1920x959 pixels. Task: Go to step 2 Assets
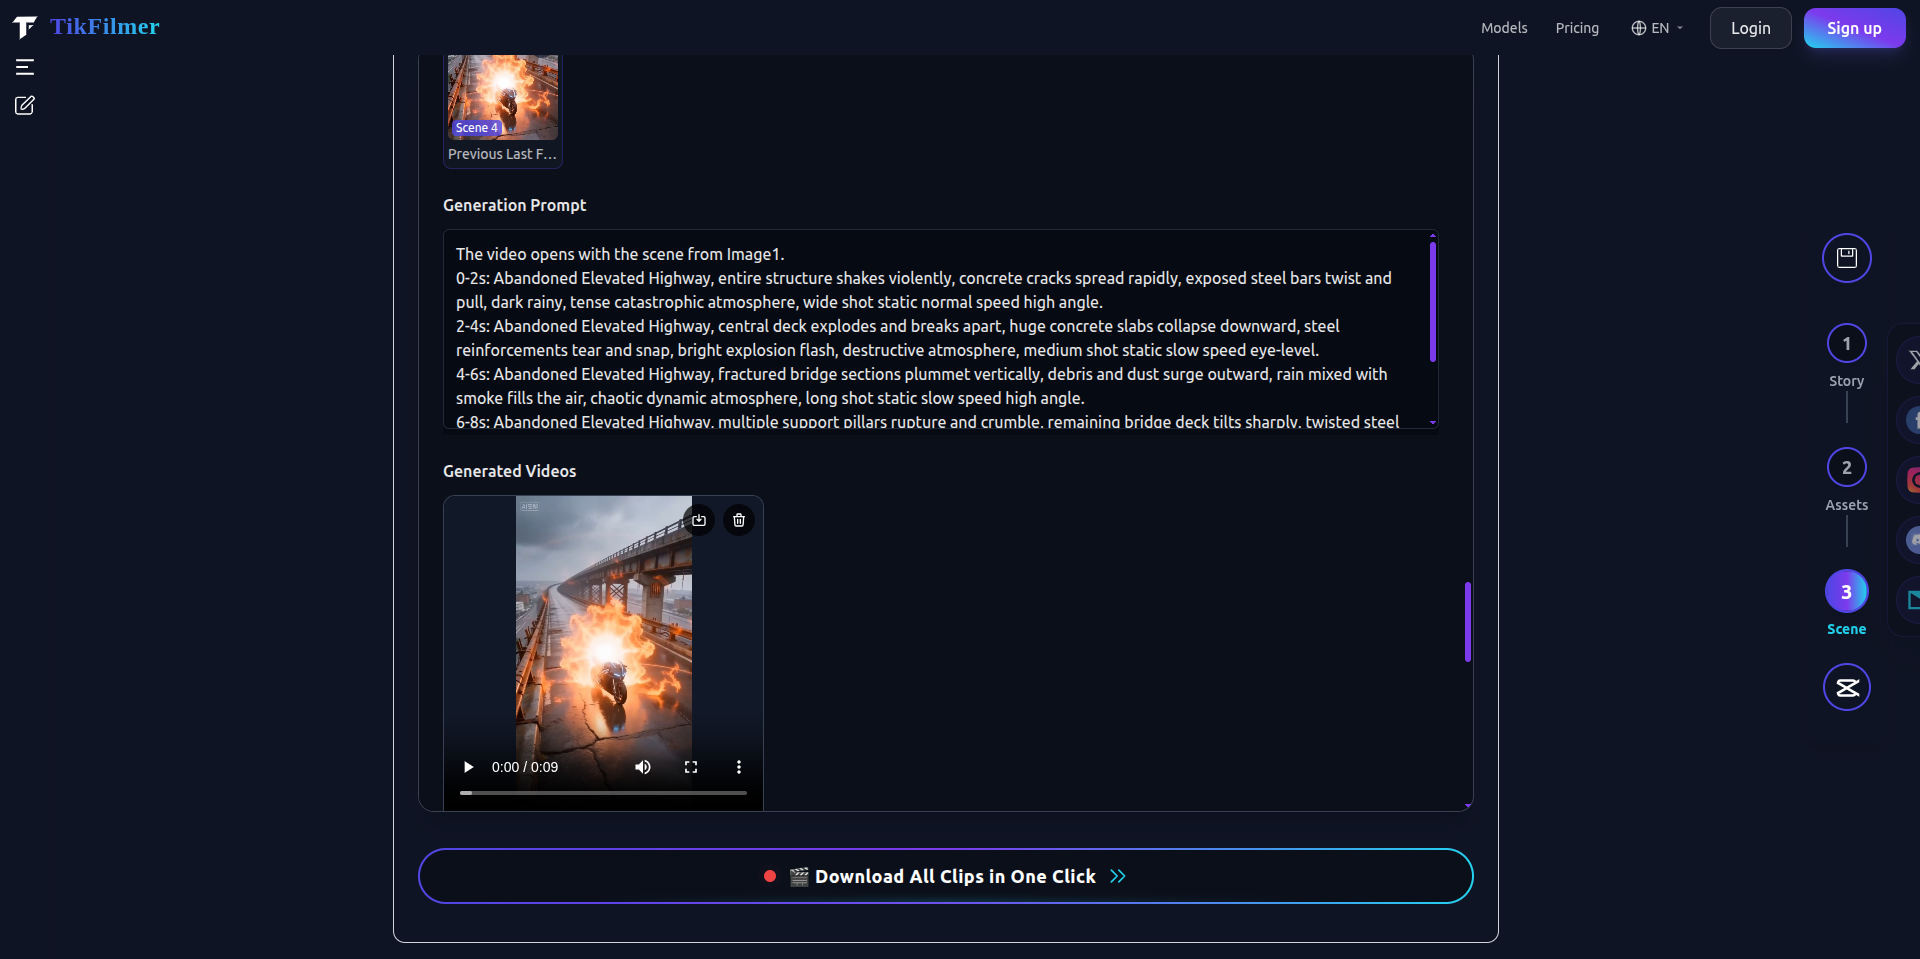tap(1845, 467)
